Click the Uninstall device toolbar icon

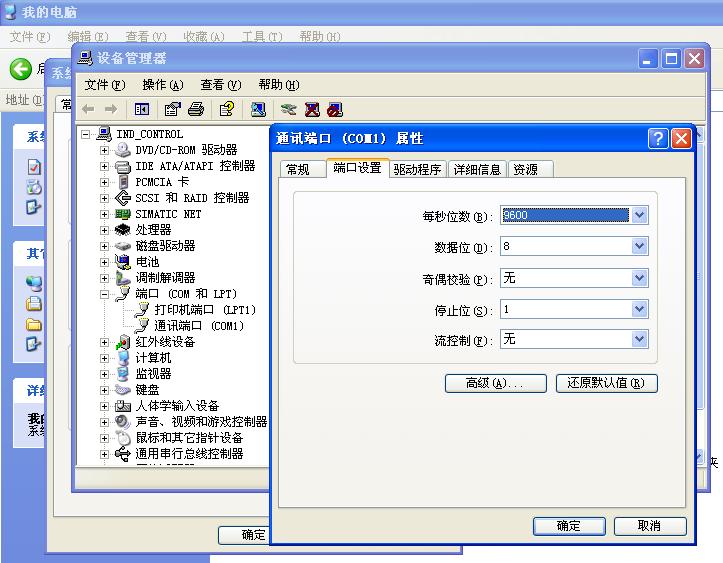click(312, 109)
